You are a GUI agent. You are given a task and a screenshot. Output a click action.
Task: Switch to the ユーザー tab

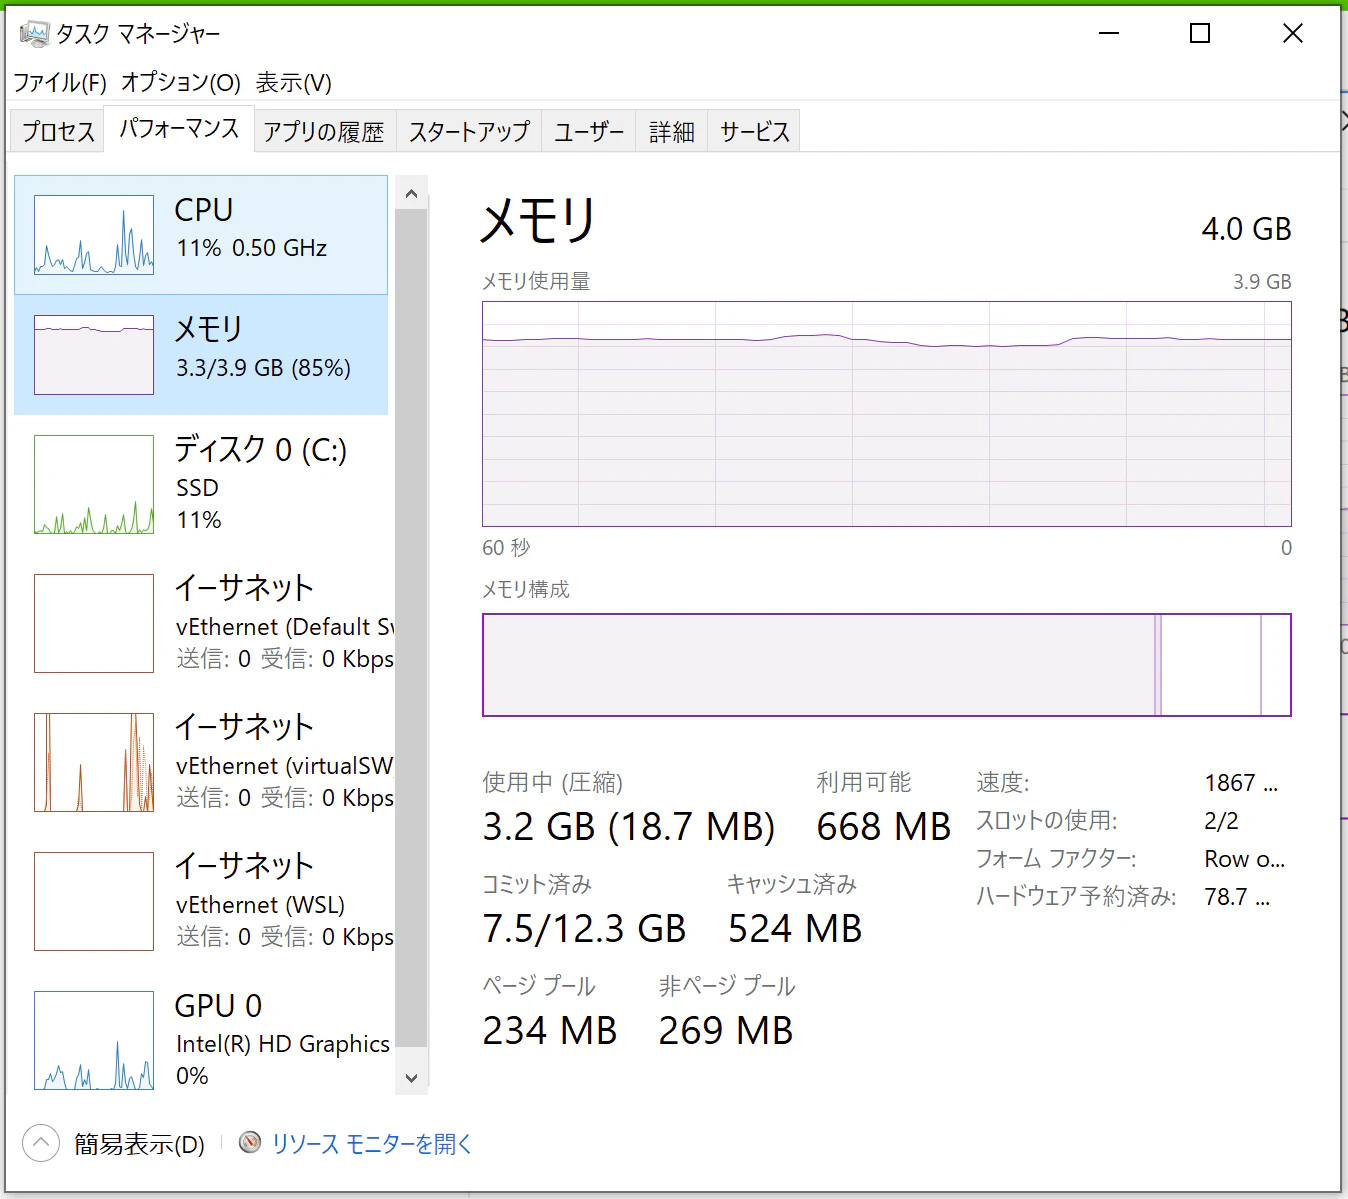(589, 131)
